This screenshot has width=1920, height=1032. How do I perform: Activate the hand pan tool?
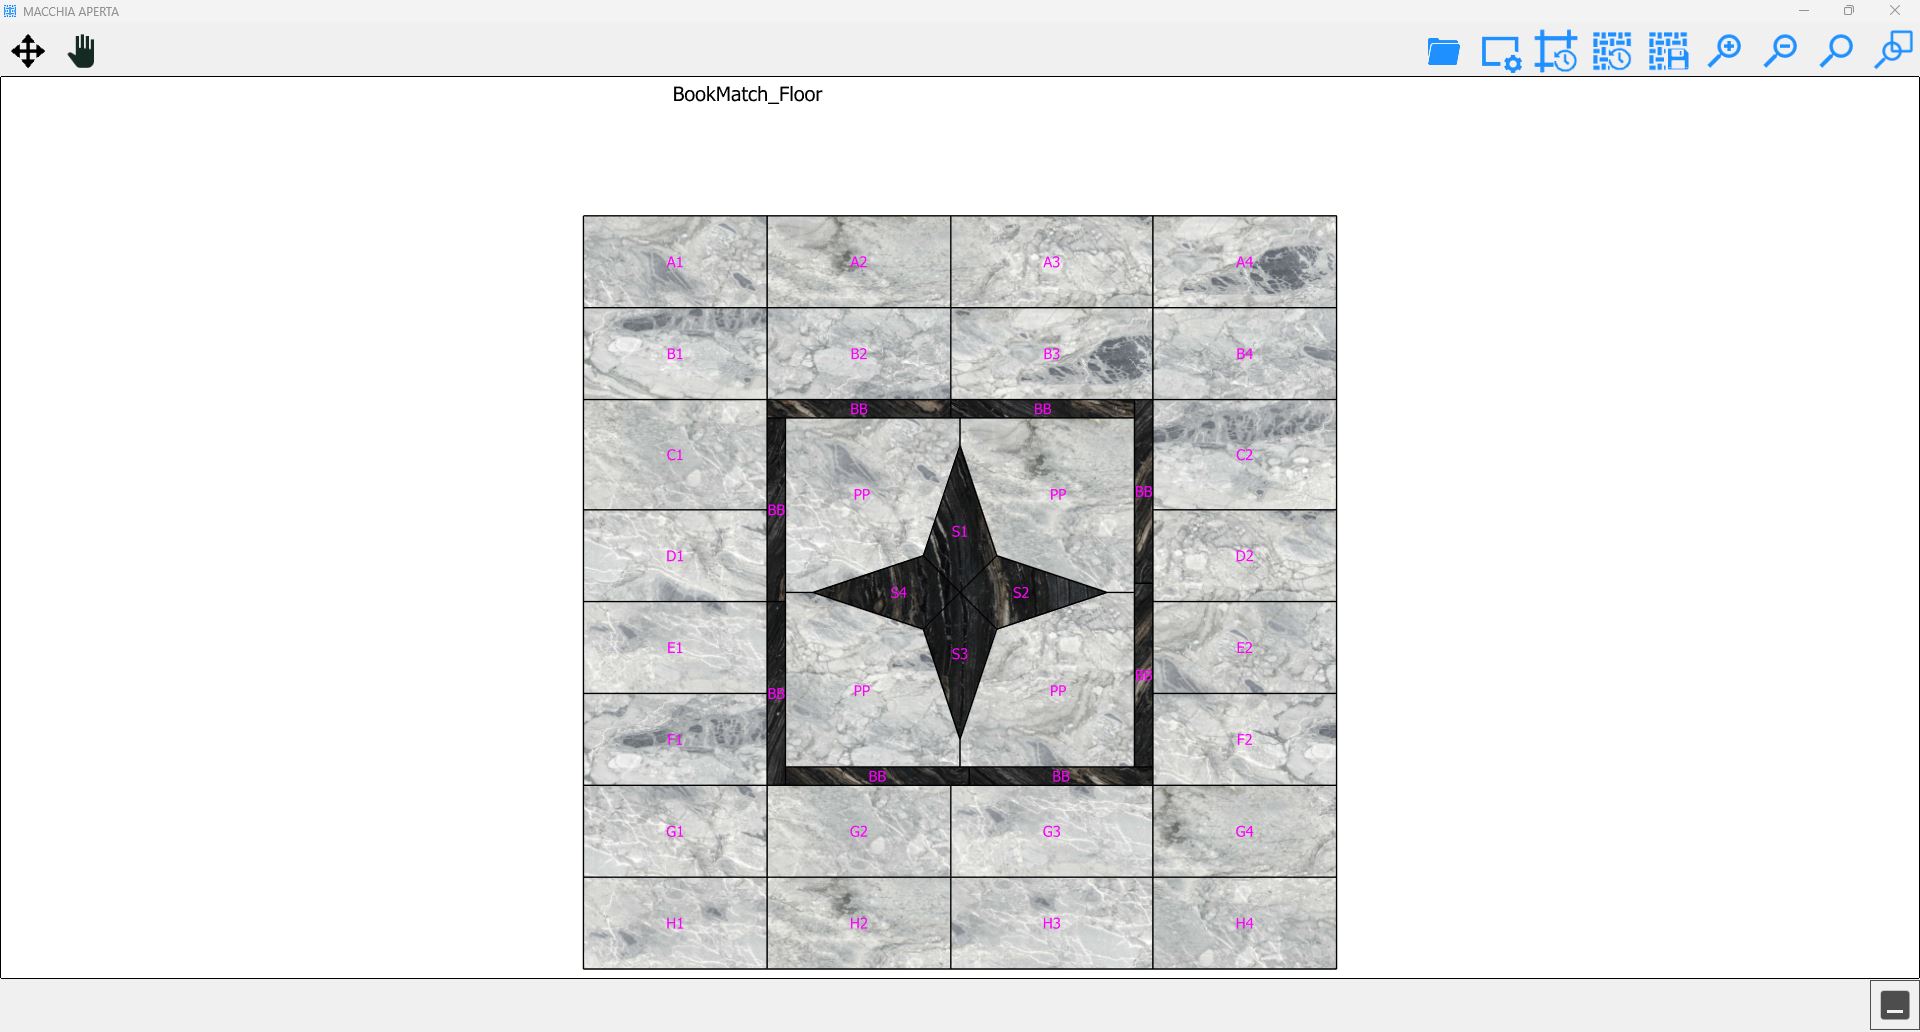(x=81, y=51)
